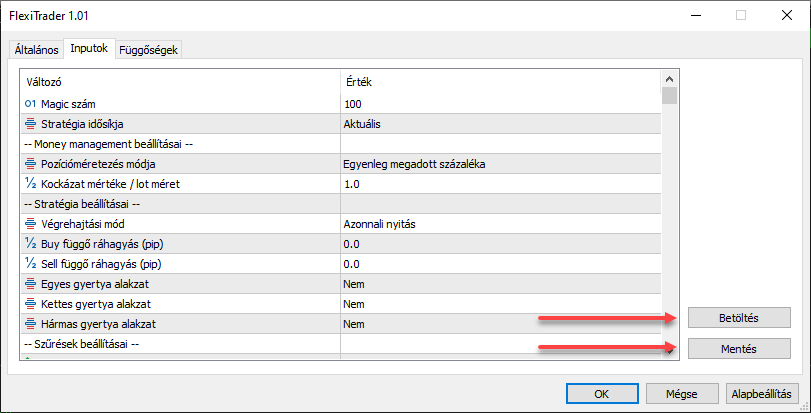
Task: Click the integer type icon beside Magic szám
Action: [30, 104]
